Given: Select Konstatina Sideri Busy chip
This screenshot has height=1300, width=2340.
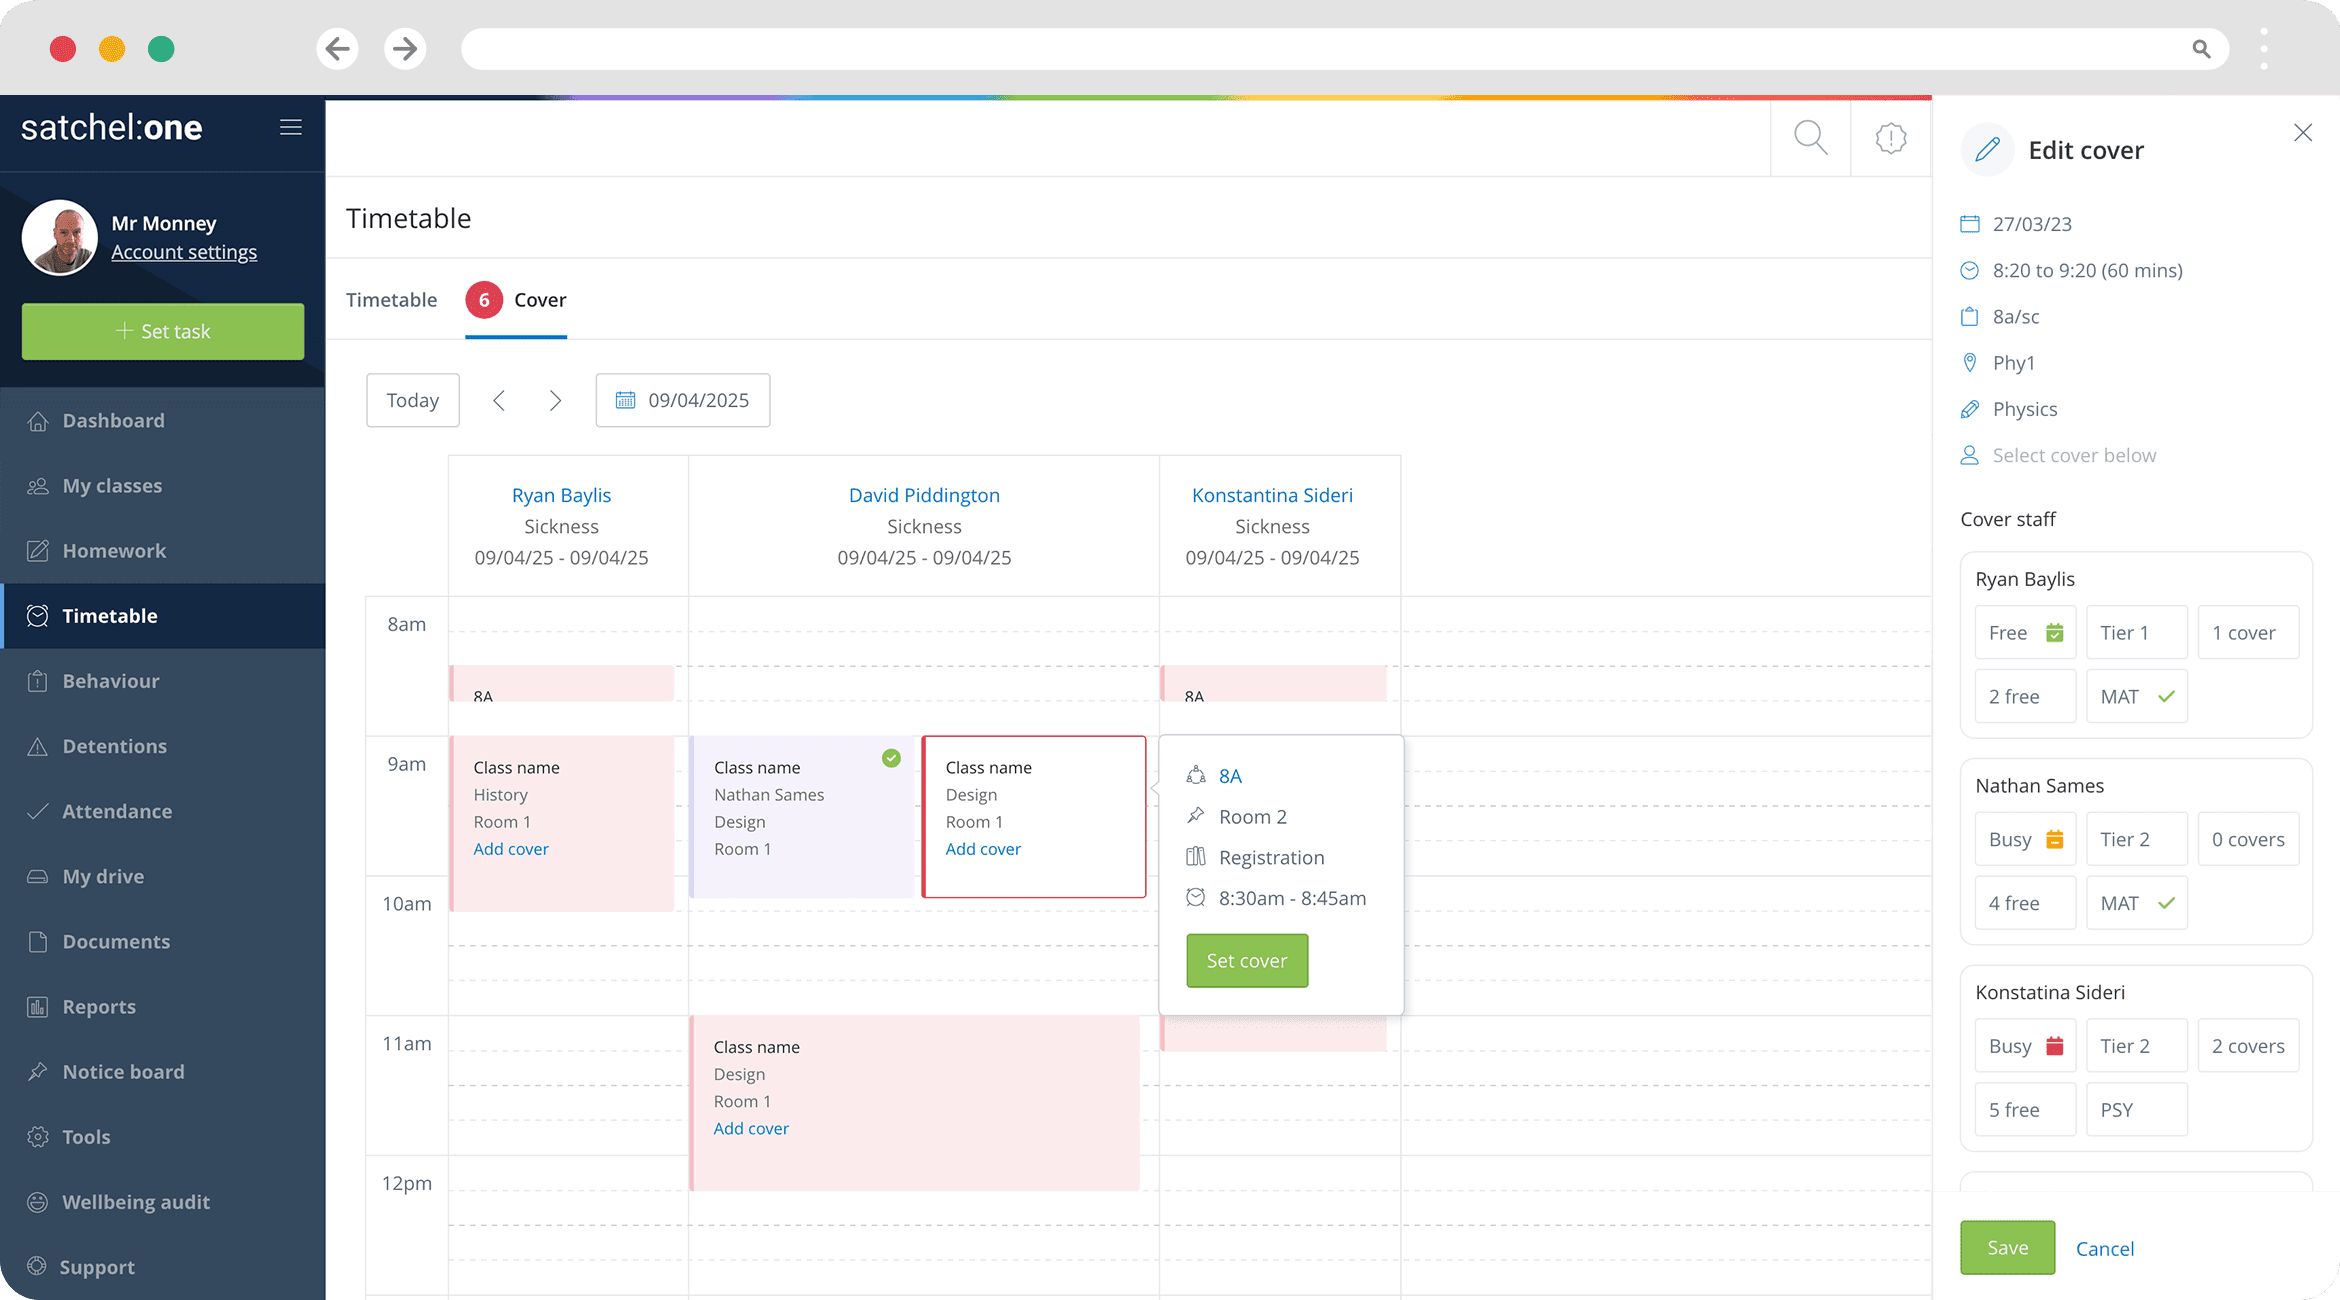Looking at the screenshot, I should 2025,1047.
